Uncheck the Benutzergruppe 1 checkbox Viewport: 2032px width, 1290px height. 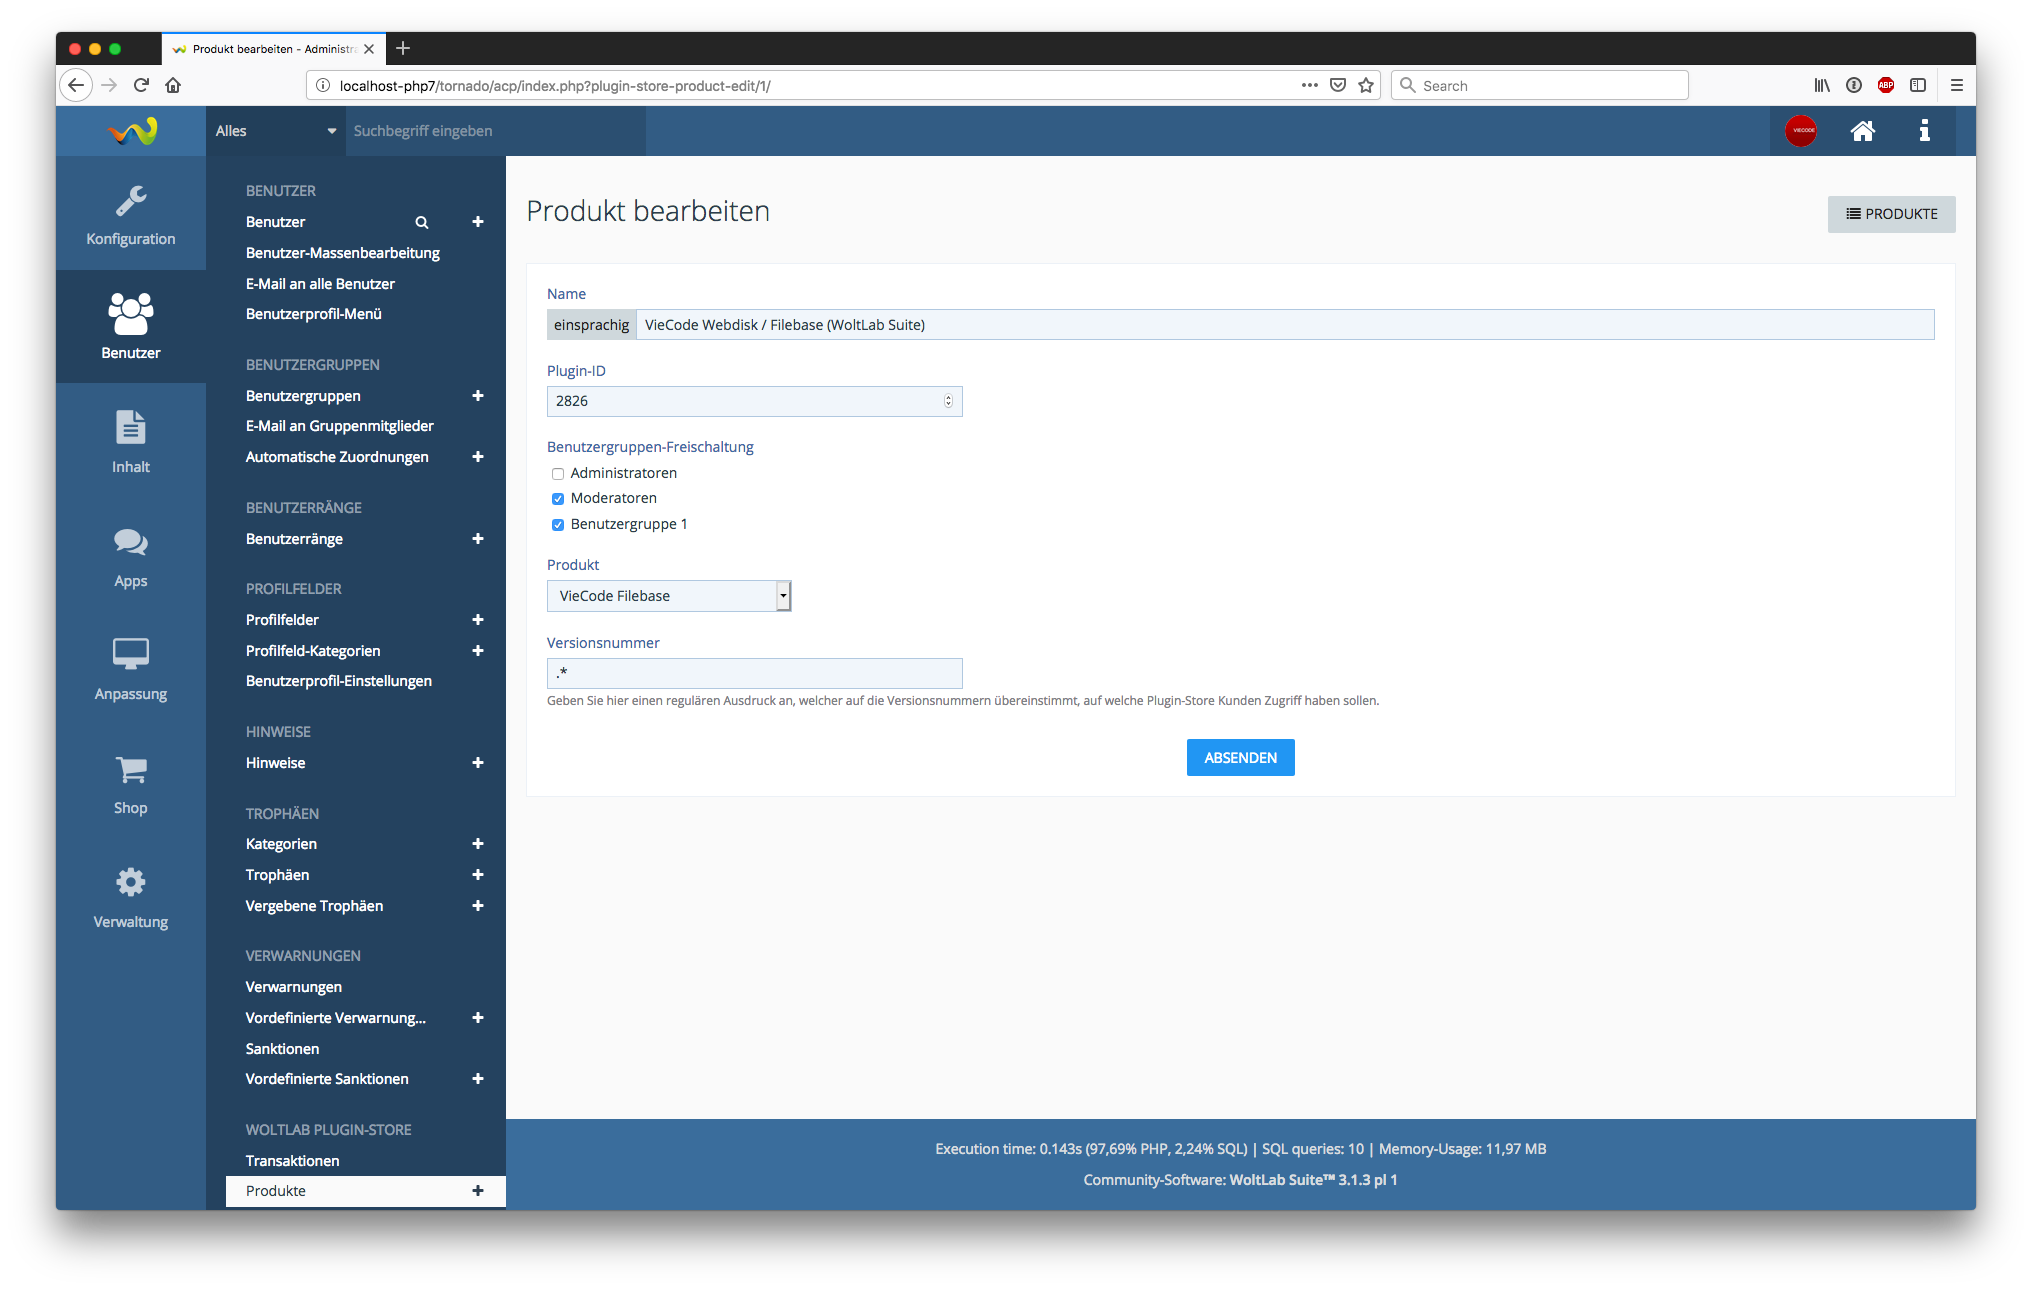click(558, 525)
